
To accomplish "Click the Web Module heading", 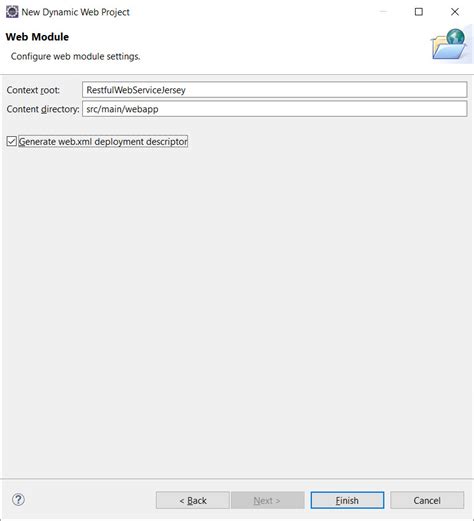I will [x=37, y=37].
